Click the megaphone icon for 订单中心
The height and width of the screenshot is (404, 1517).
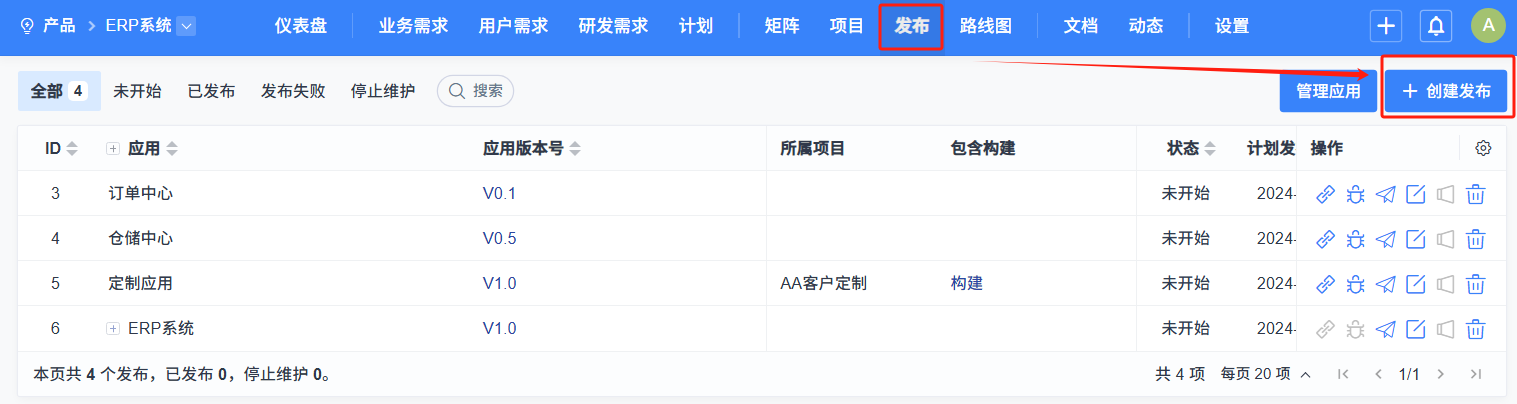pyautogui.click(x=1445, y=194)
